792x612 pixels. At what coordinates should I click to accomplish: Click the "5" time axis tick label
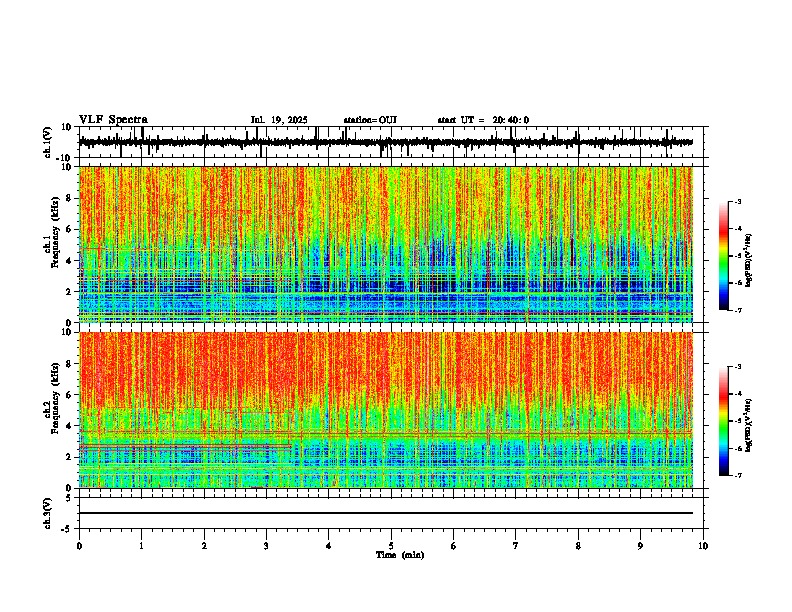tap(391, 546)
